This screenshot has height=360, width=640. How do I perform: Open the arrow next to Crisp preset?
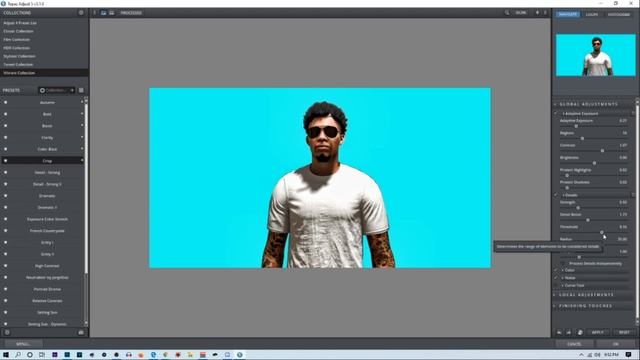(x=82, y=161)
